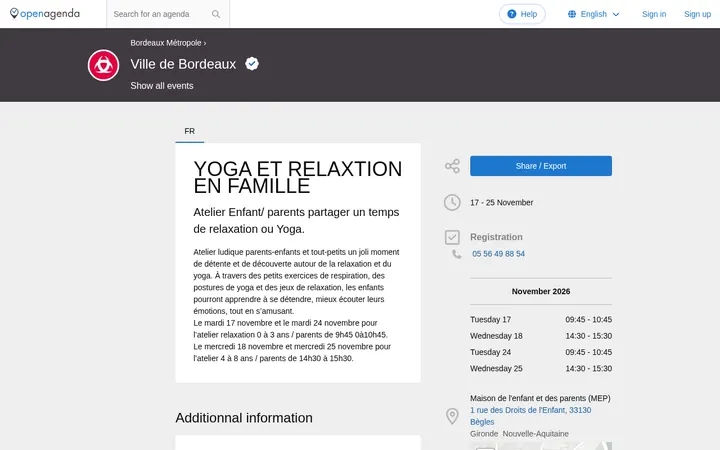The width and height of the screenshot is (720, 450).
Task: Open the Ville de Bordeaux agenda title
Action: tap(183, 64)
